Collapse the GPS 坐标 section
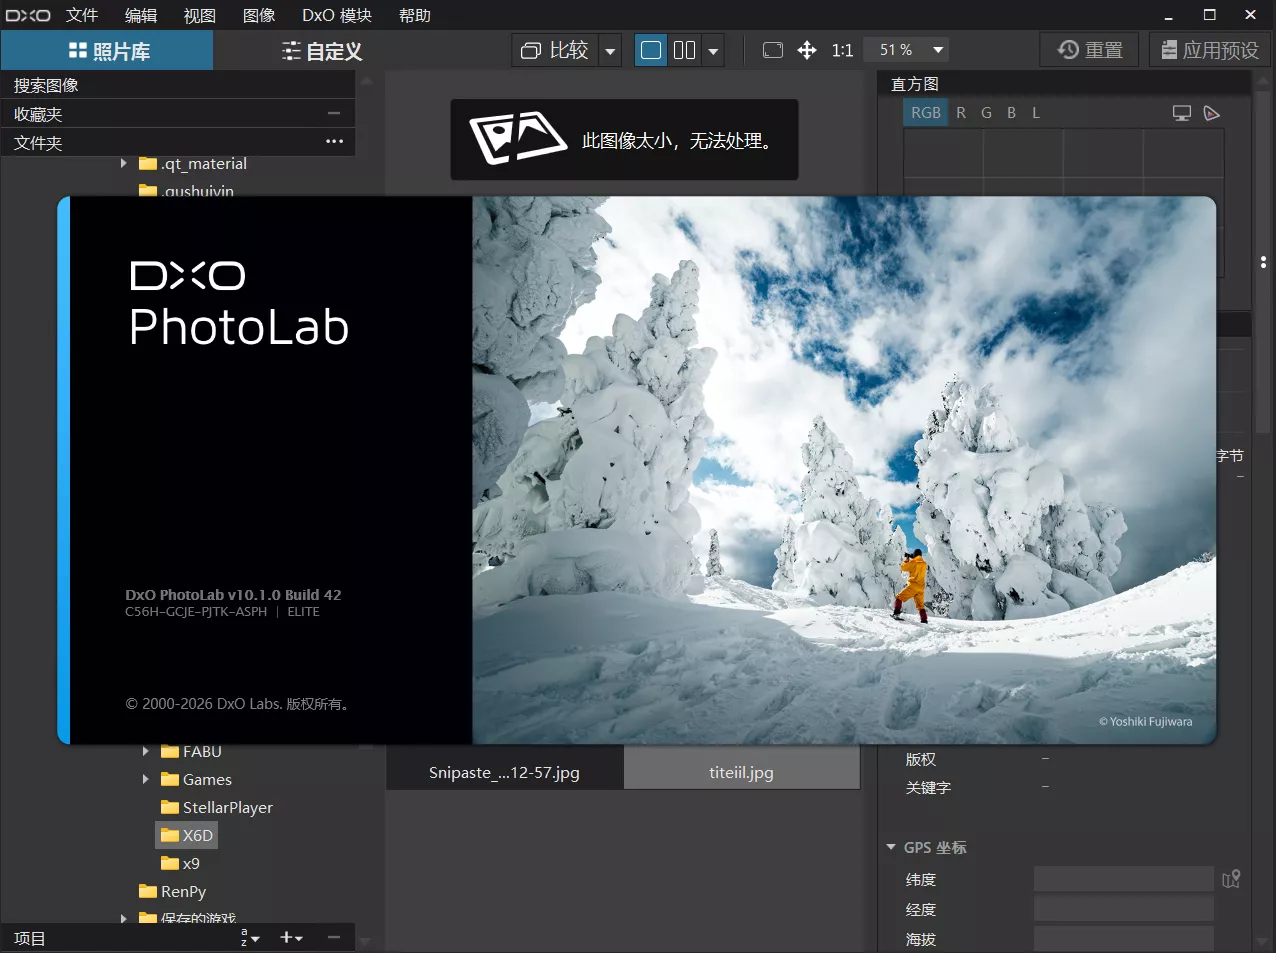Viewport: 1276px width, 953px height. coord(891,847)
